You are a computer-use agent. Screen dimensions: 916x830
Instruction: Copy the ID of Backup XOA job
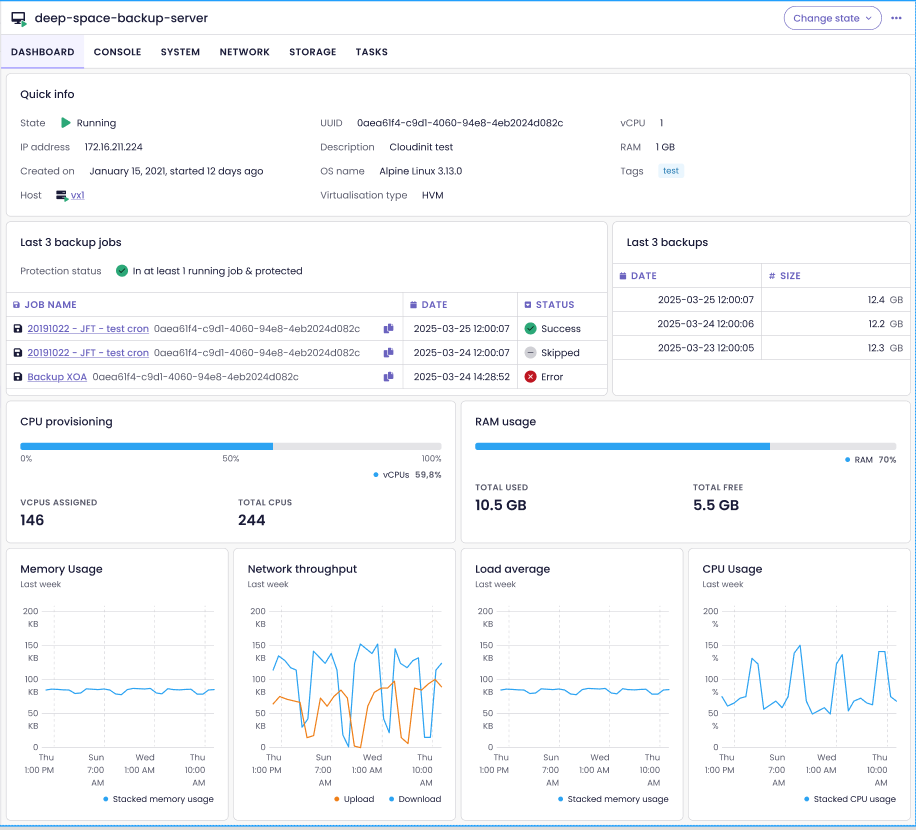pos(388,377)
